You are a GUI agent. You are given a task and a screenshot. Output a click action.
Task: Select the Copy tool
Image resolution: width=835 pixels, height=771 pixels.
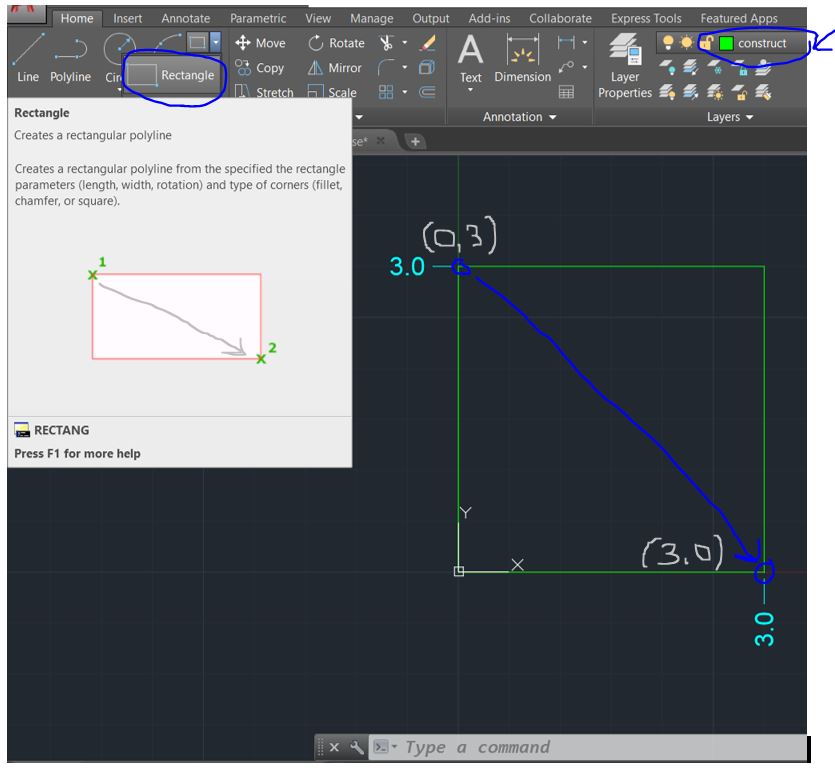point(261,68)
